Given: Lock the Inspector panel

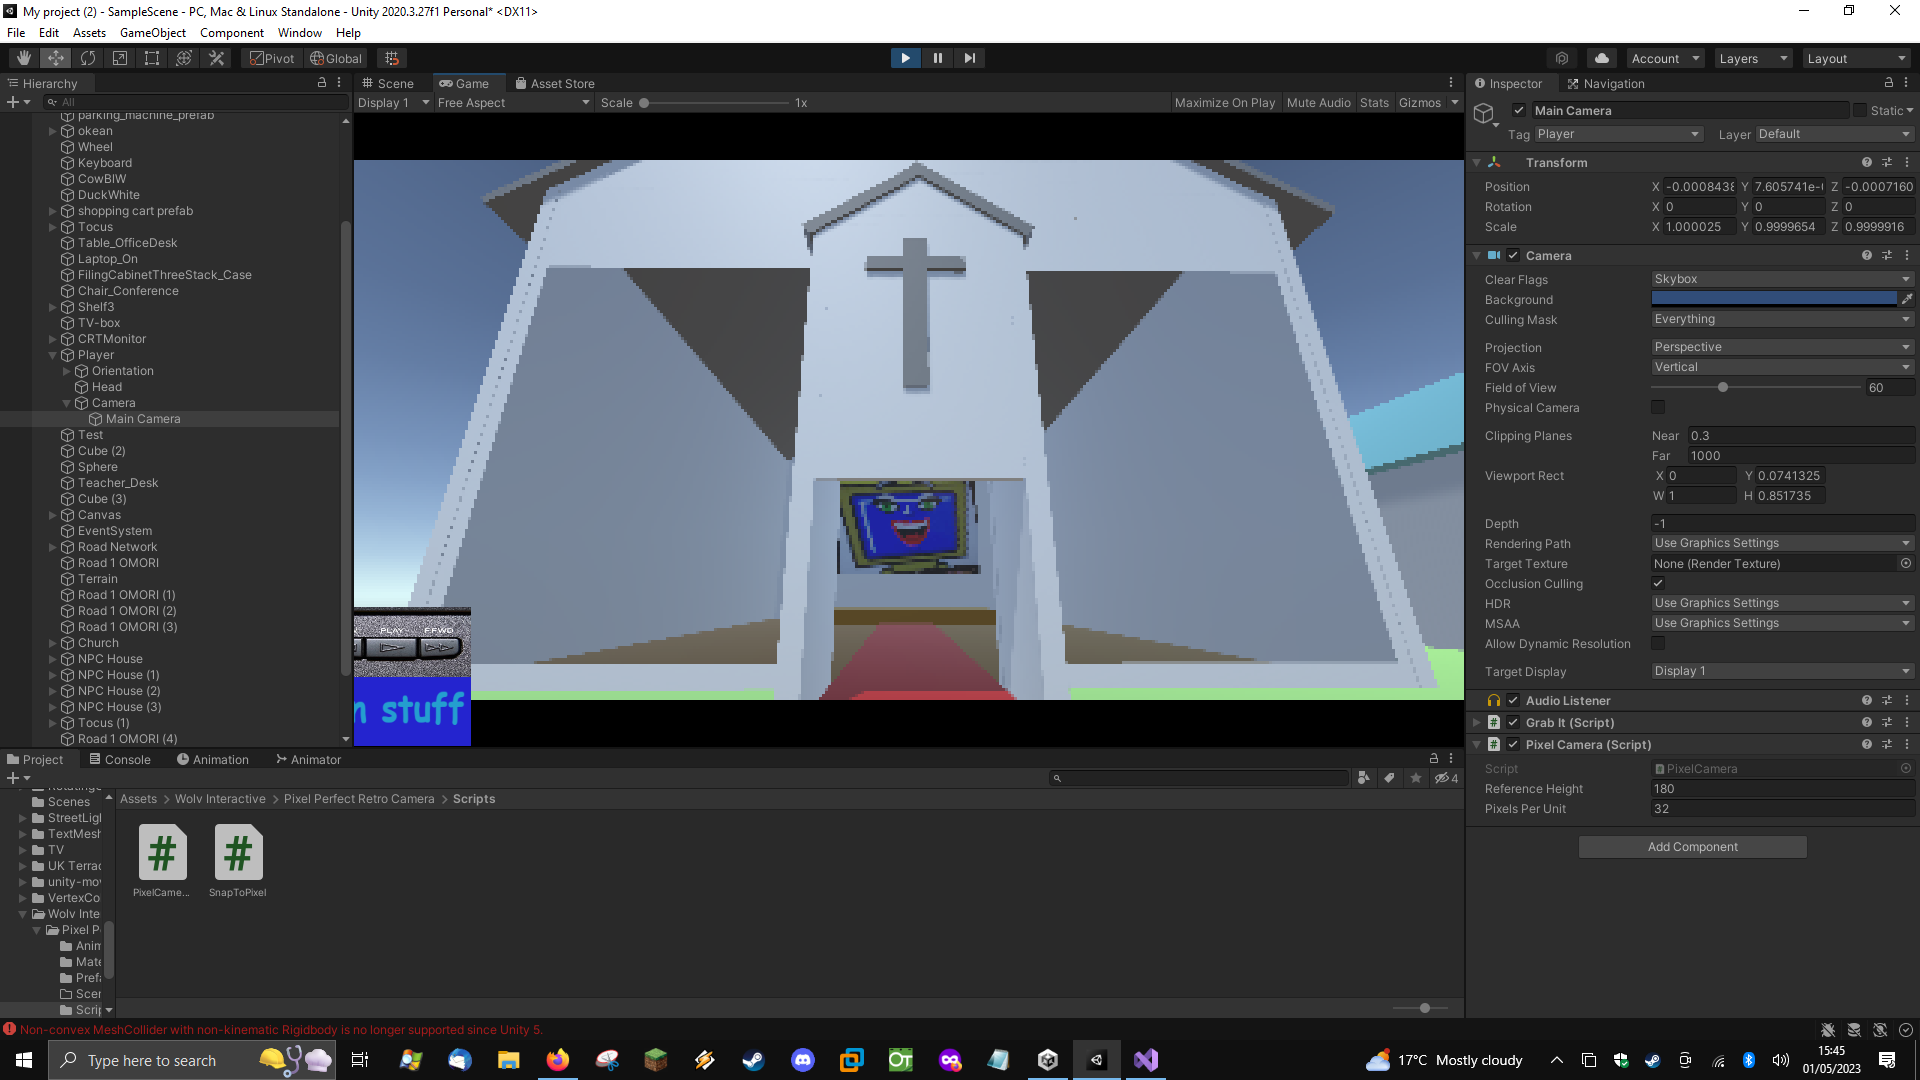Looking at the screenshot, I should point(1888,83).
